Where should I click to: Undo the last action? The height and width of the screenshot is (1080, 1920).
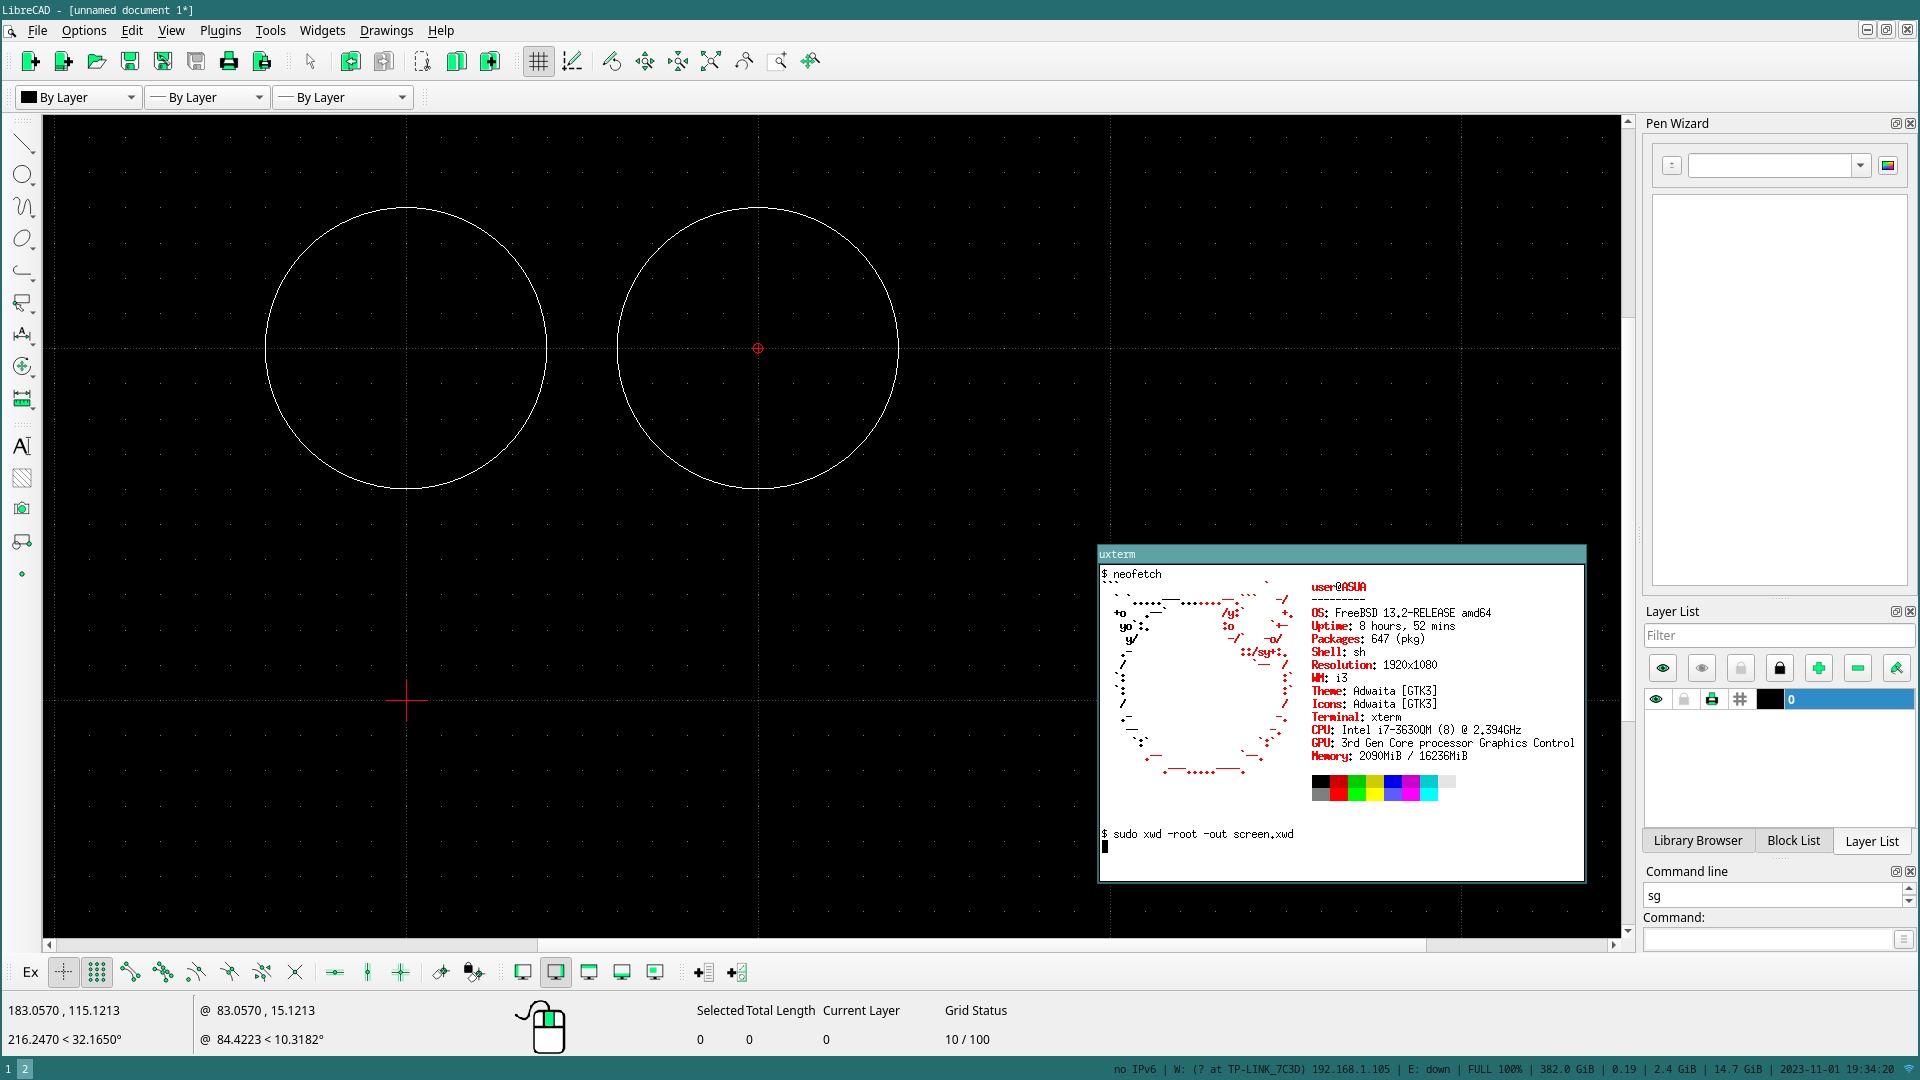tap(350, 62)
